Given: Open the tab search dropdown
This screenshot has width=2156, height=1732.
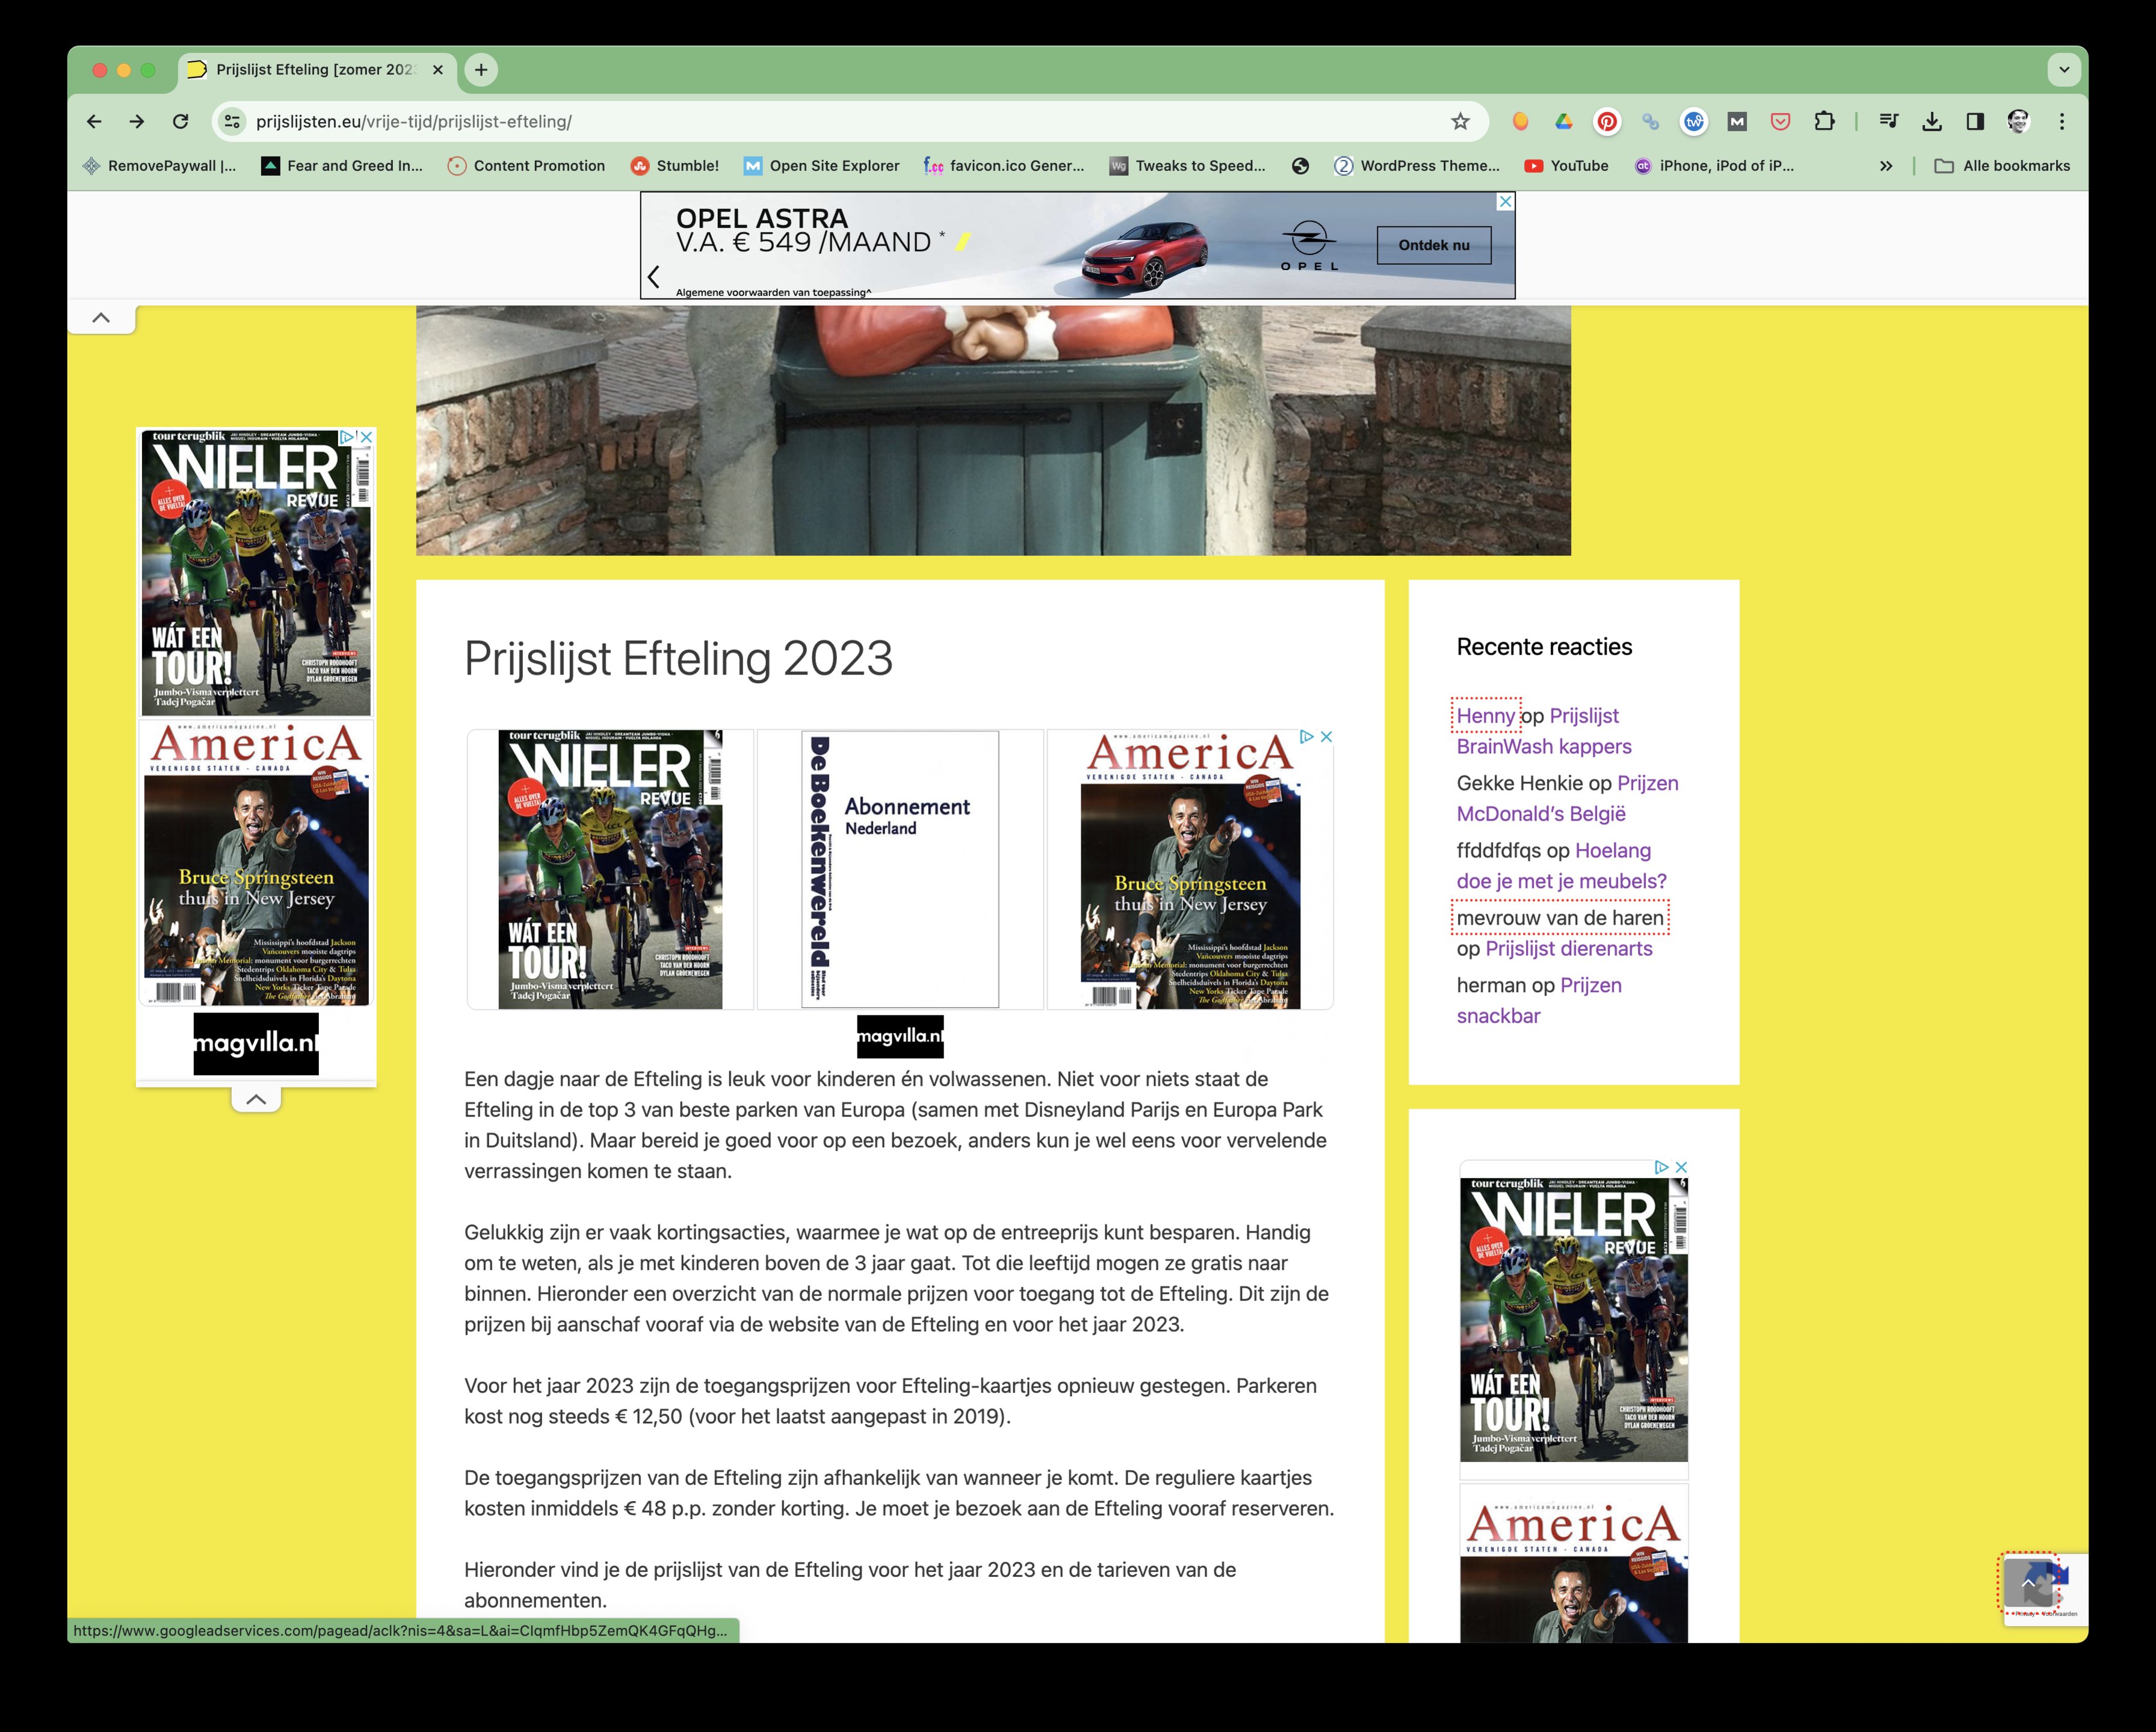Looking at the screenshot, I should (2064, 70).
